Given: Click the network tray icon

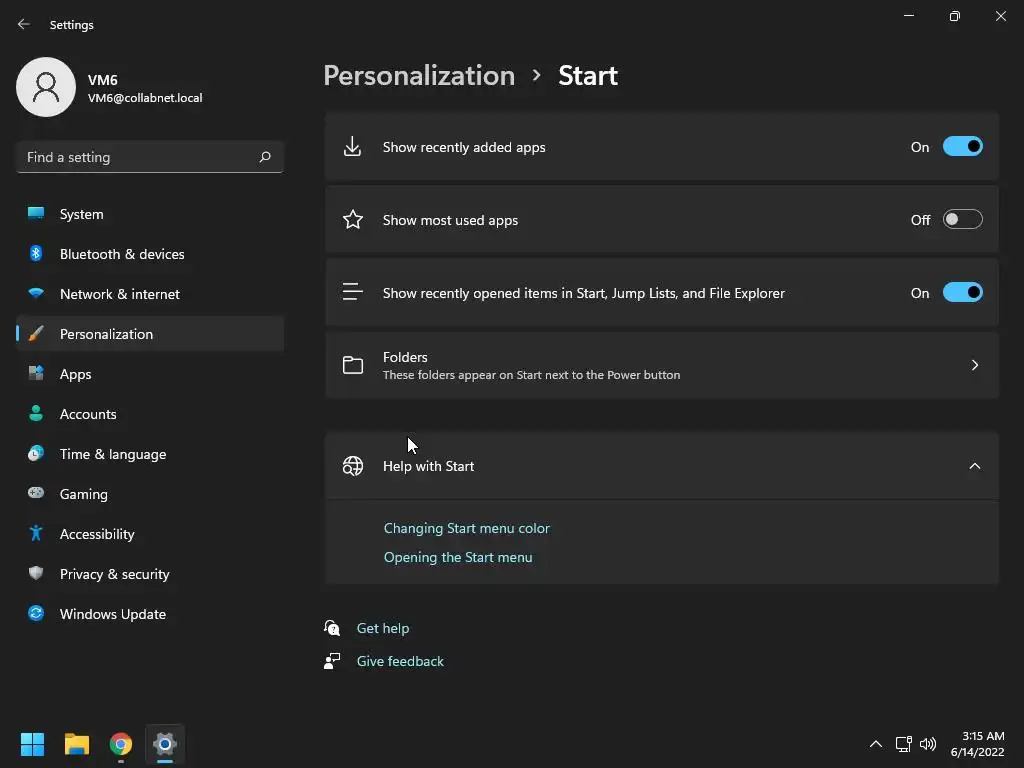Looking at the screenshot, I should coord(903,744).
